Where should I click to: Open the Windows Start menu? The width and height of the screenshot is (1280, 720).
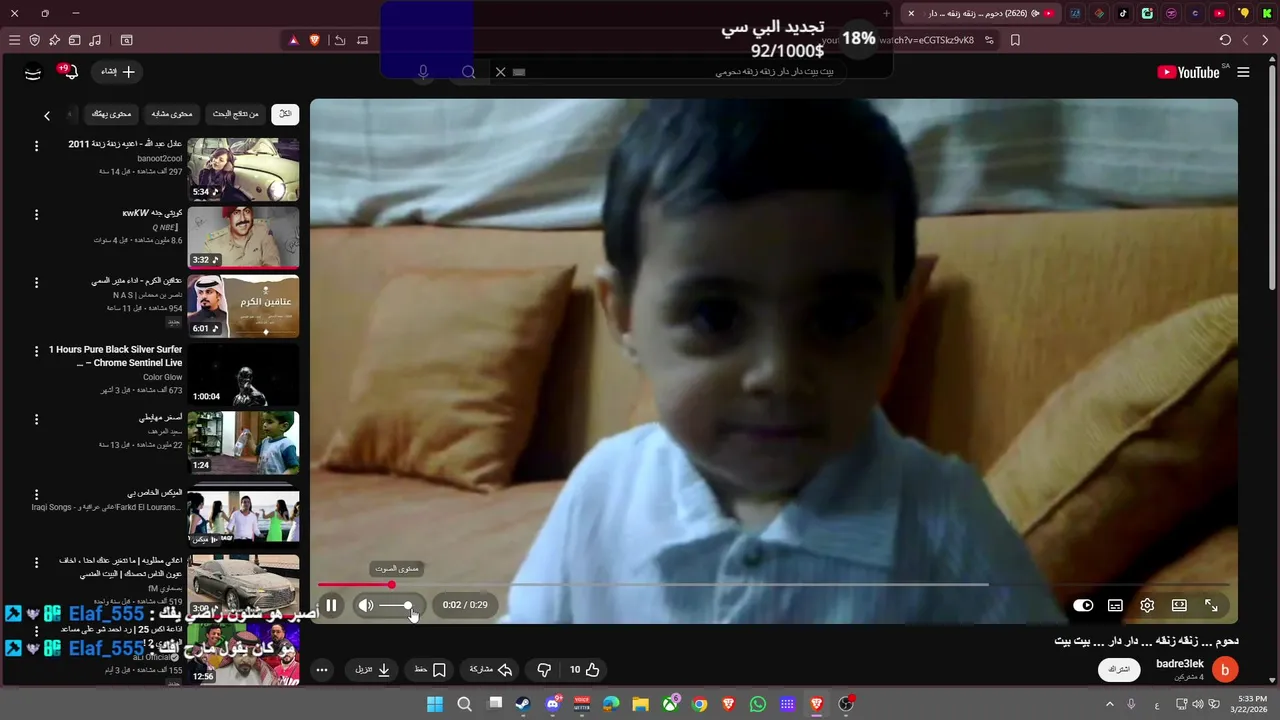[x=435, y=704]
